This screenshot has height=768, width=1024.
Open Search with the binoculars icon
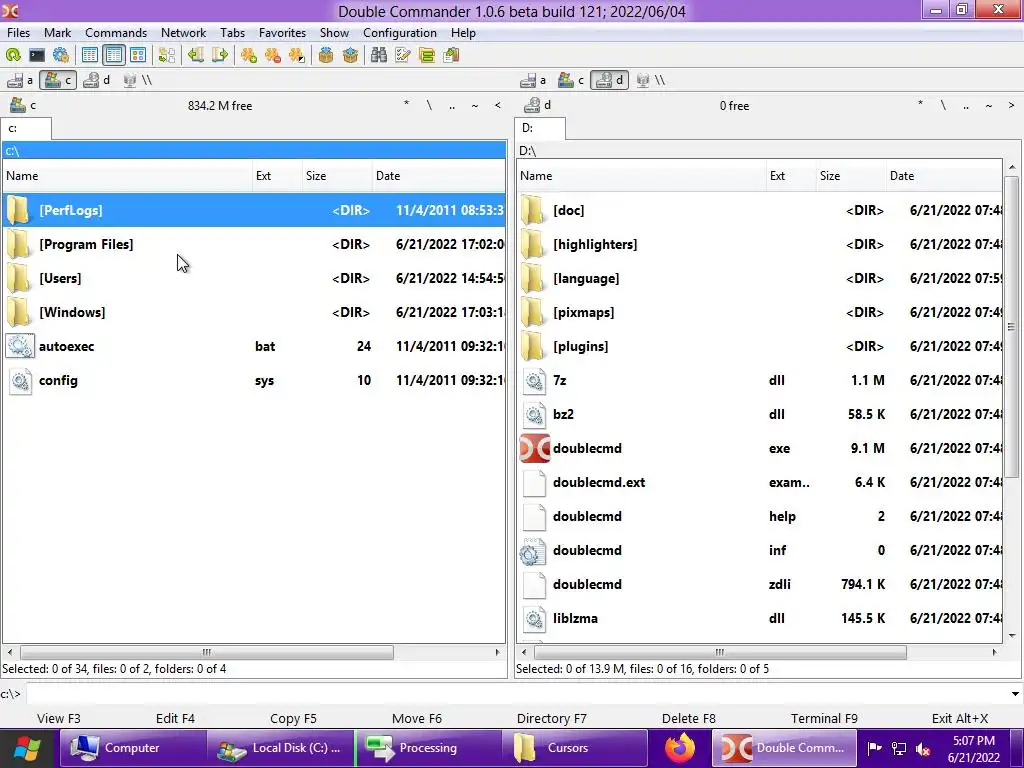tap(379, 56)
